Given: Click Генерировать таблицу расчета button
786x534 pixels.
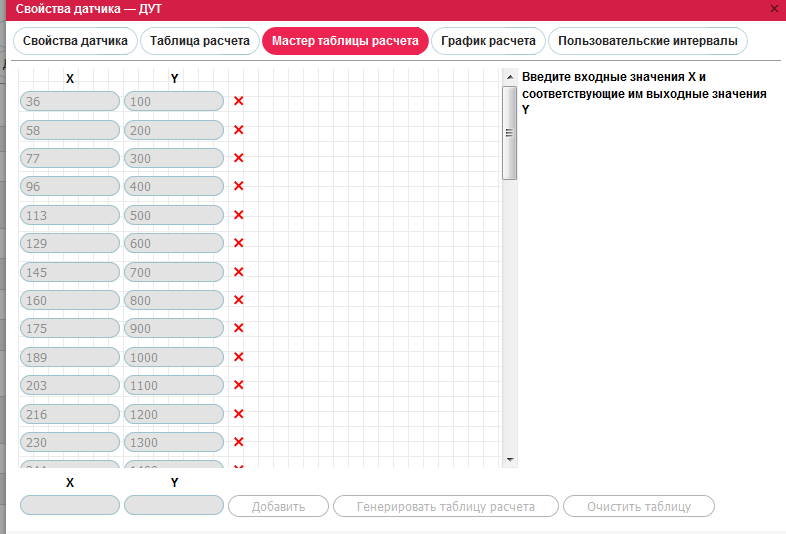Looking at the screenshot, I should (x=445, y=506).
